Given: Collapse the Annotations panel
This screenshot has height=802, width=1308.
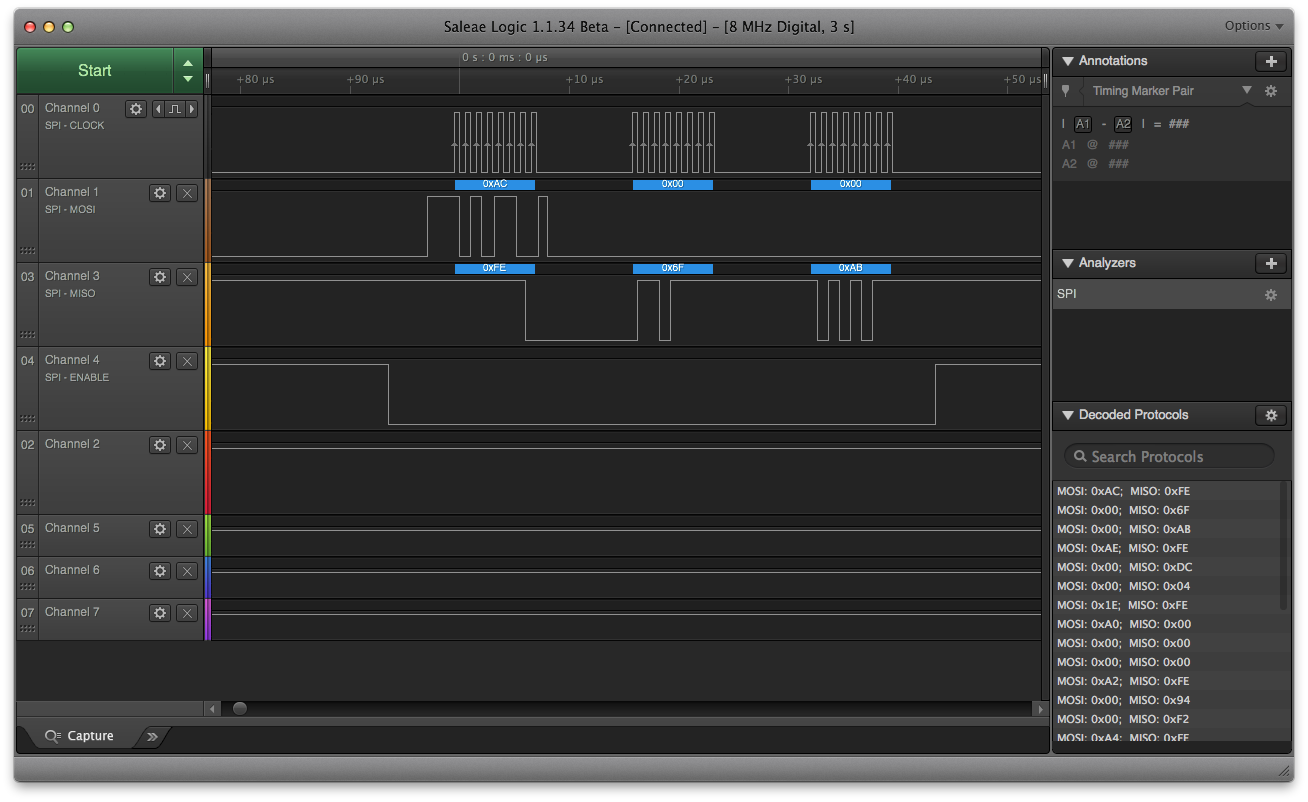Looking at the screenshot, I should [x=1068, y=61].
